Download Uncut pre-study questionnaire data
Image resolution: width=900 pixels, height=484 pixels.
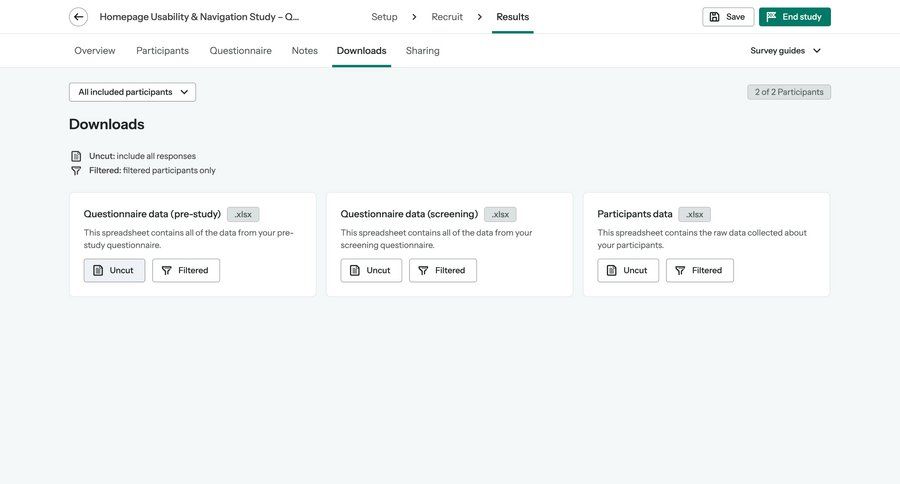click(x=114, y=270)
